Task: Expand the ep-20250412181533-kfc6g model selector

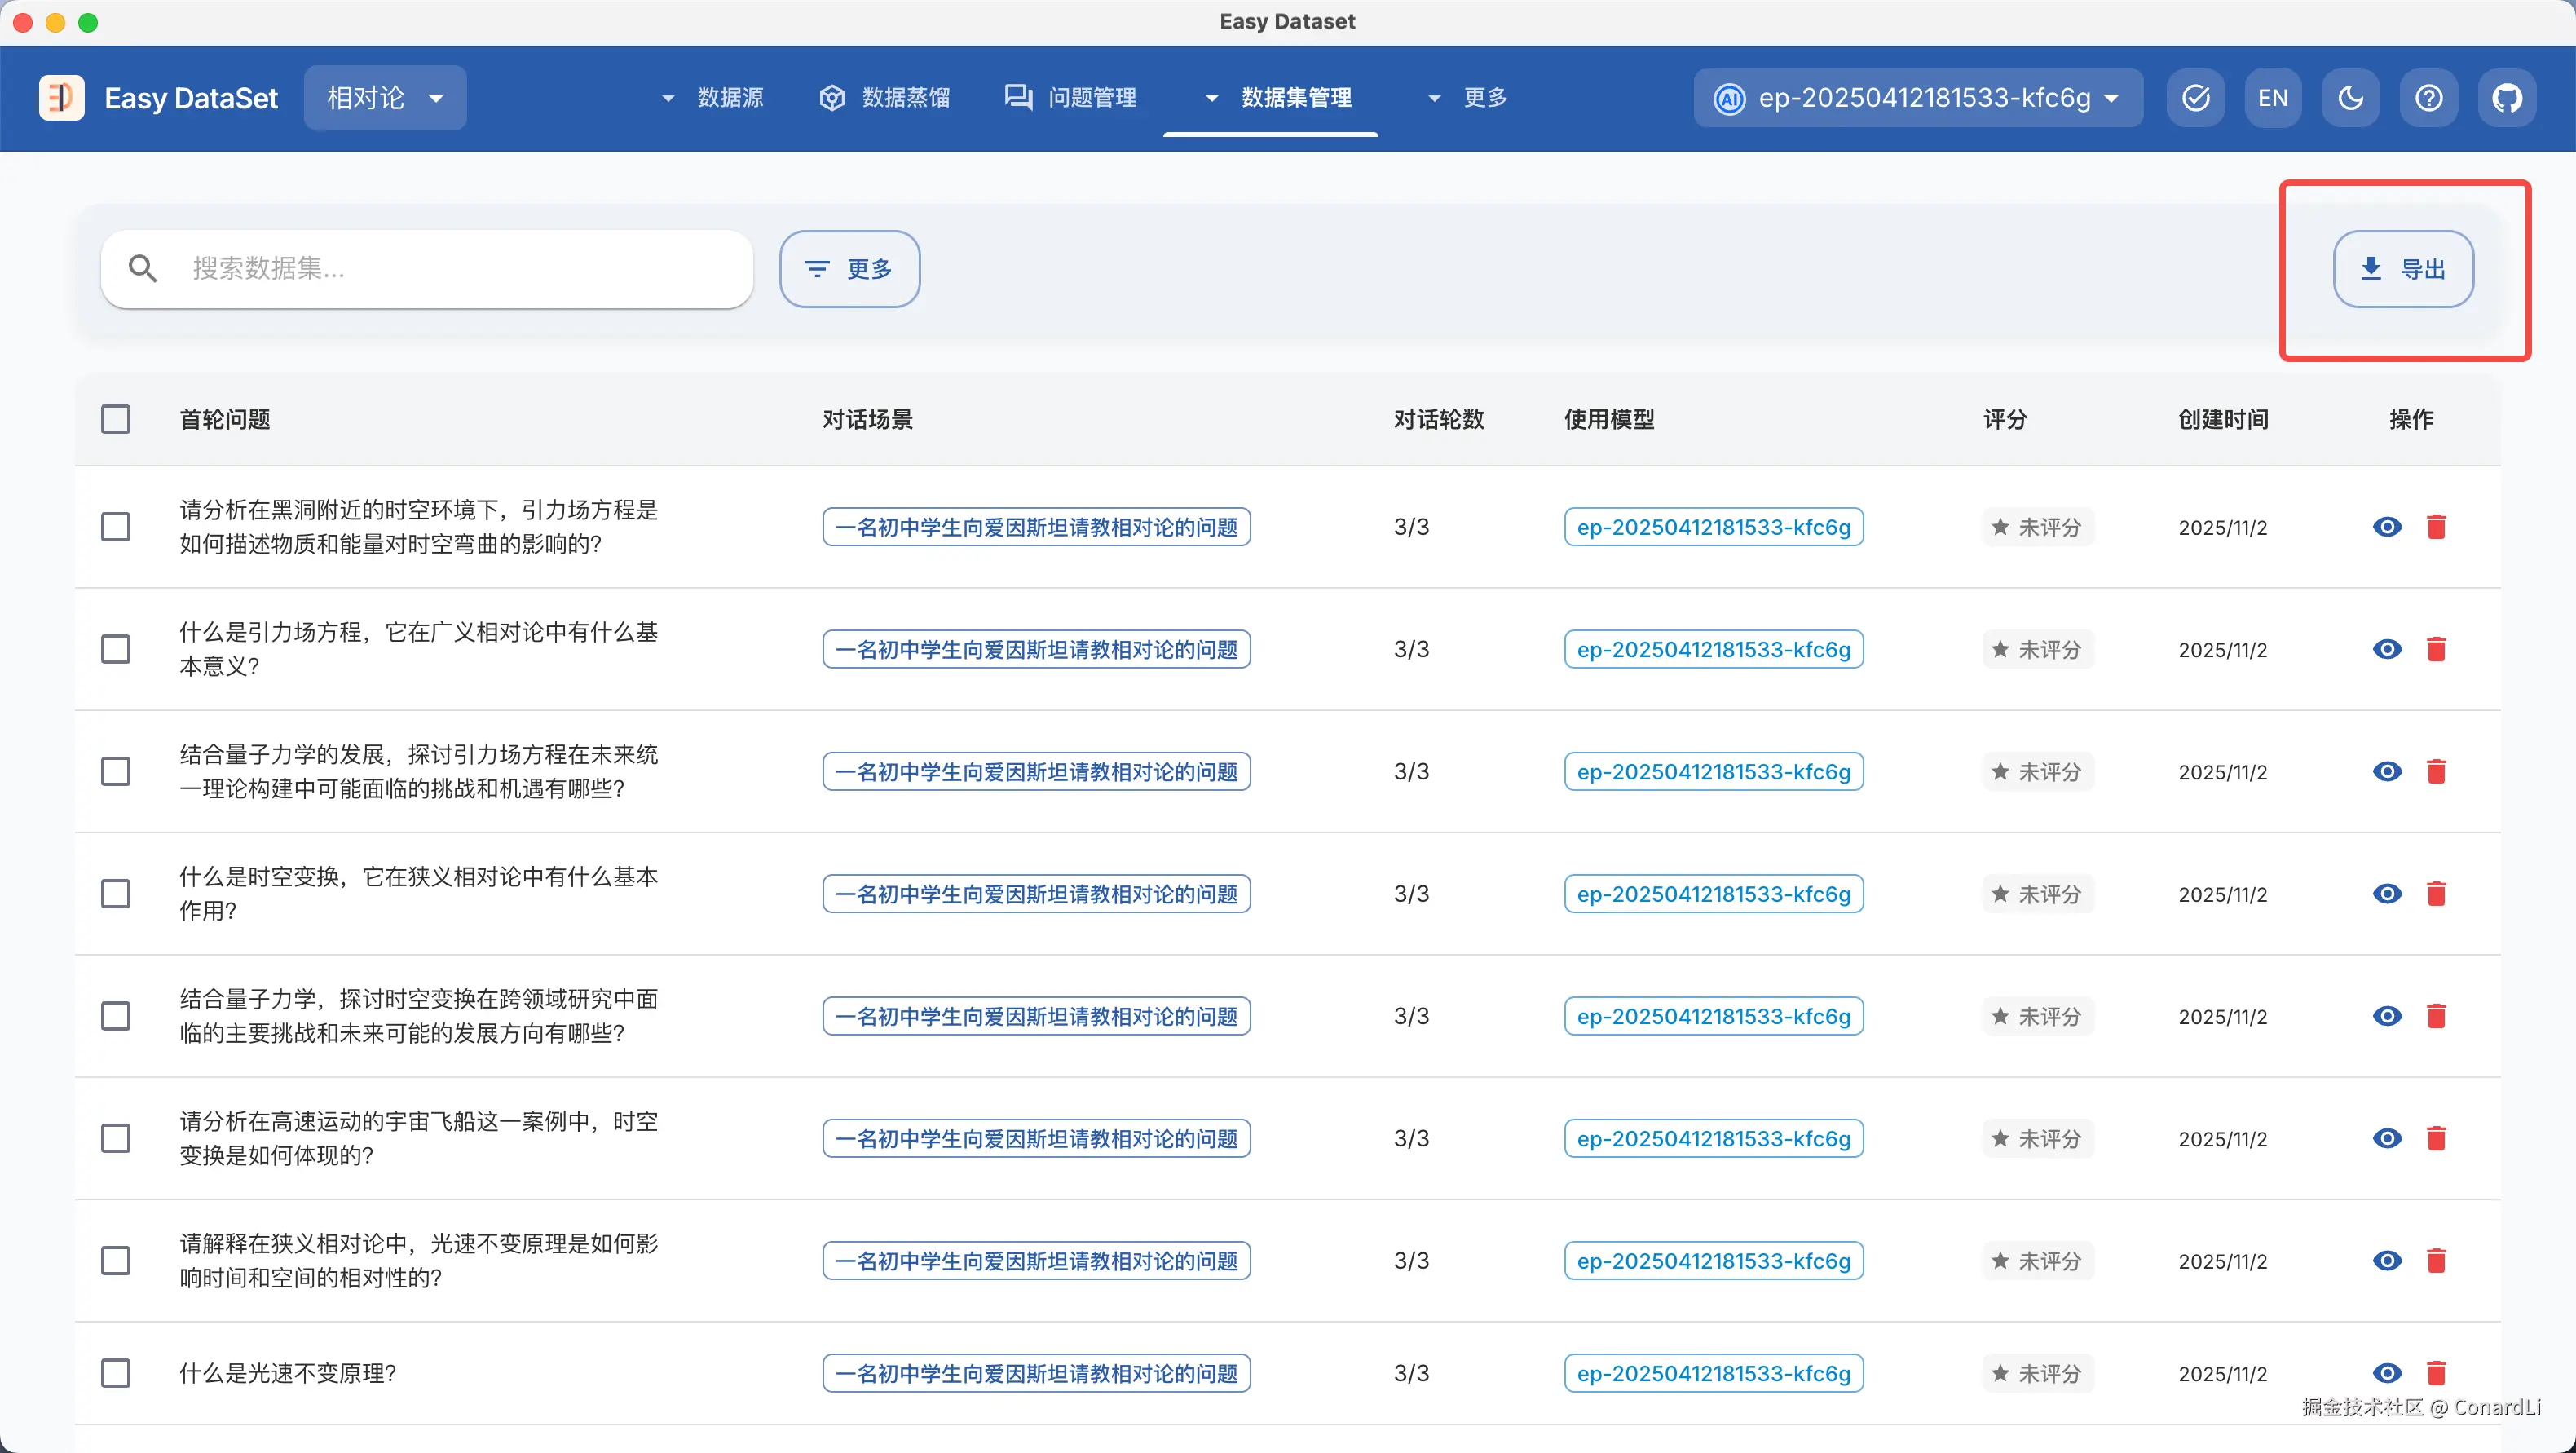Action: click(x=1917, y=98)
